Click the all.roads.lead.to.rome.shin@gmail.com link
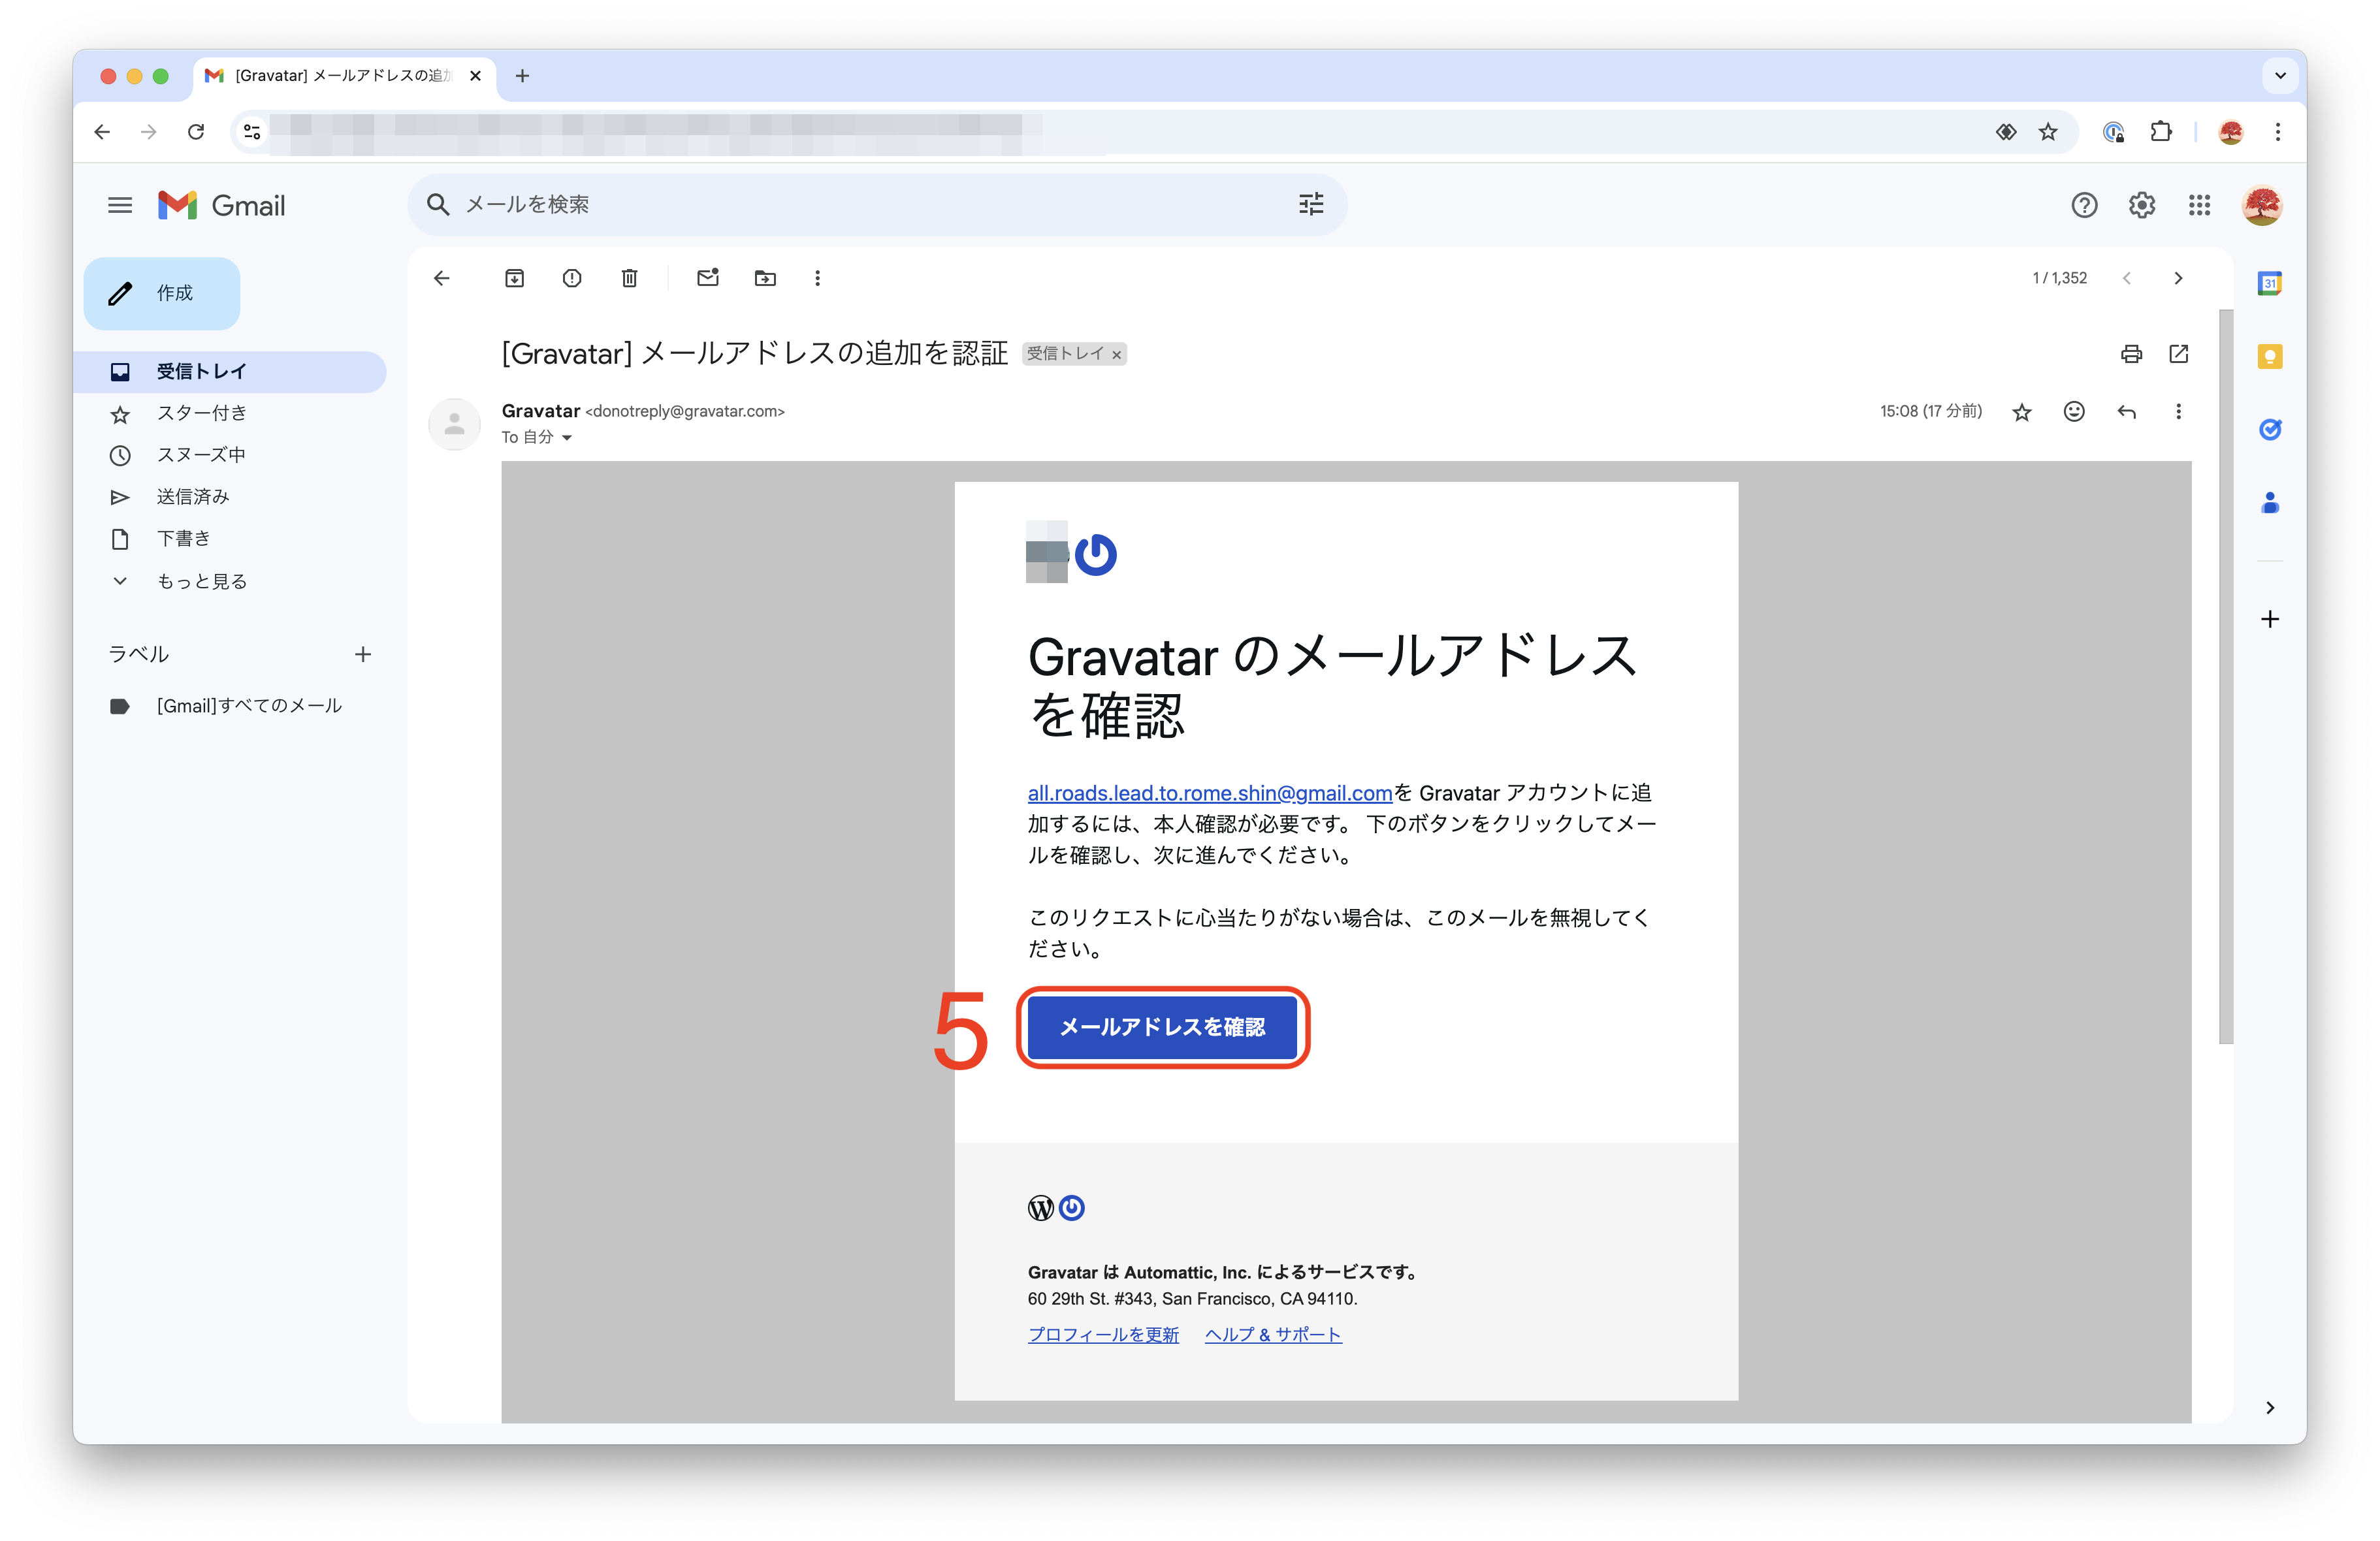 1209,793
